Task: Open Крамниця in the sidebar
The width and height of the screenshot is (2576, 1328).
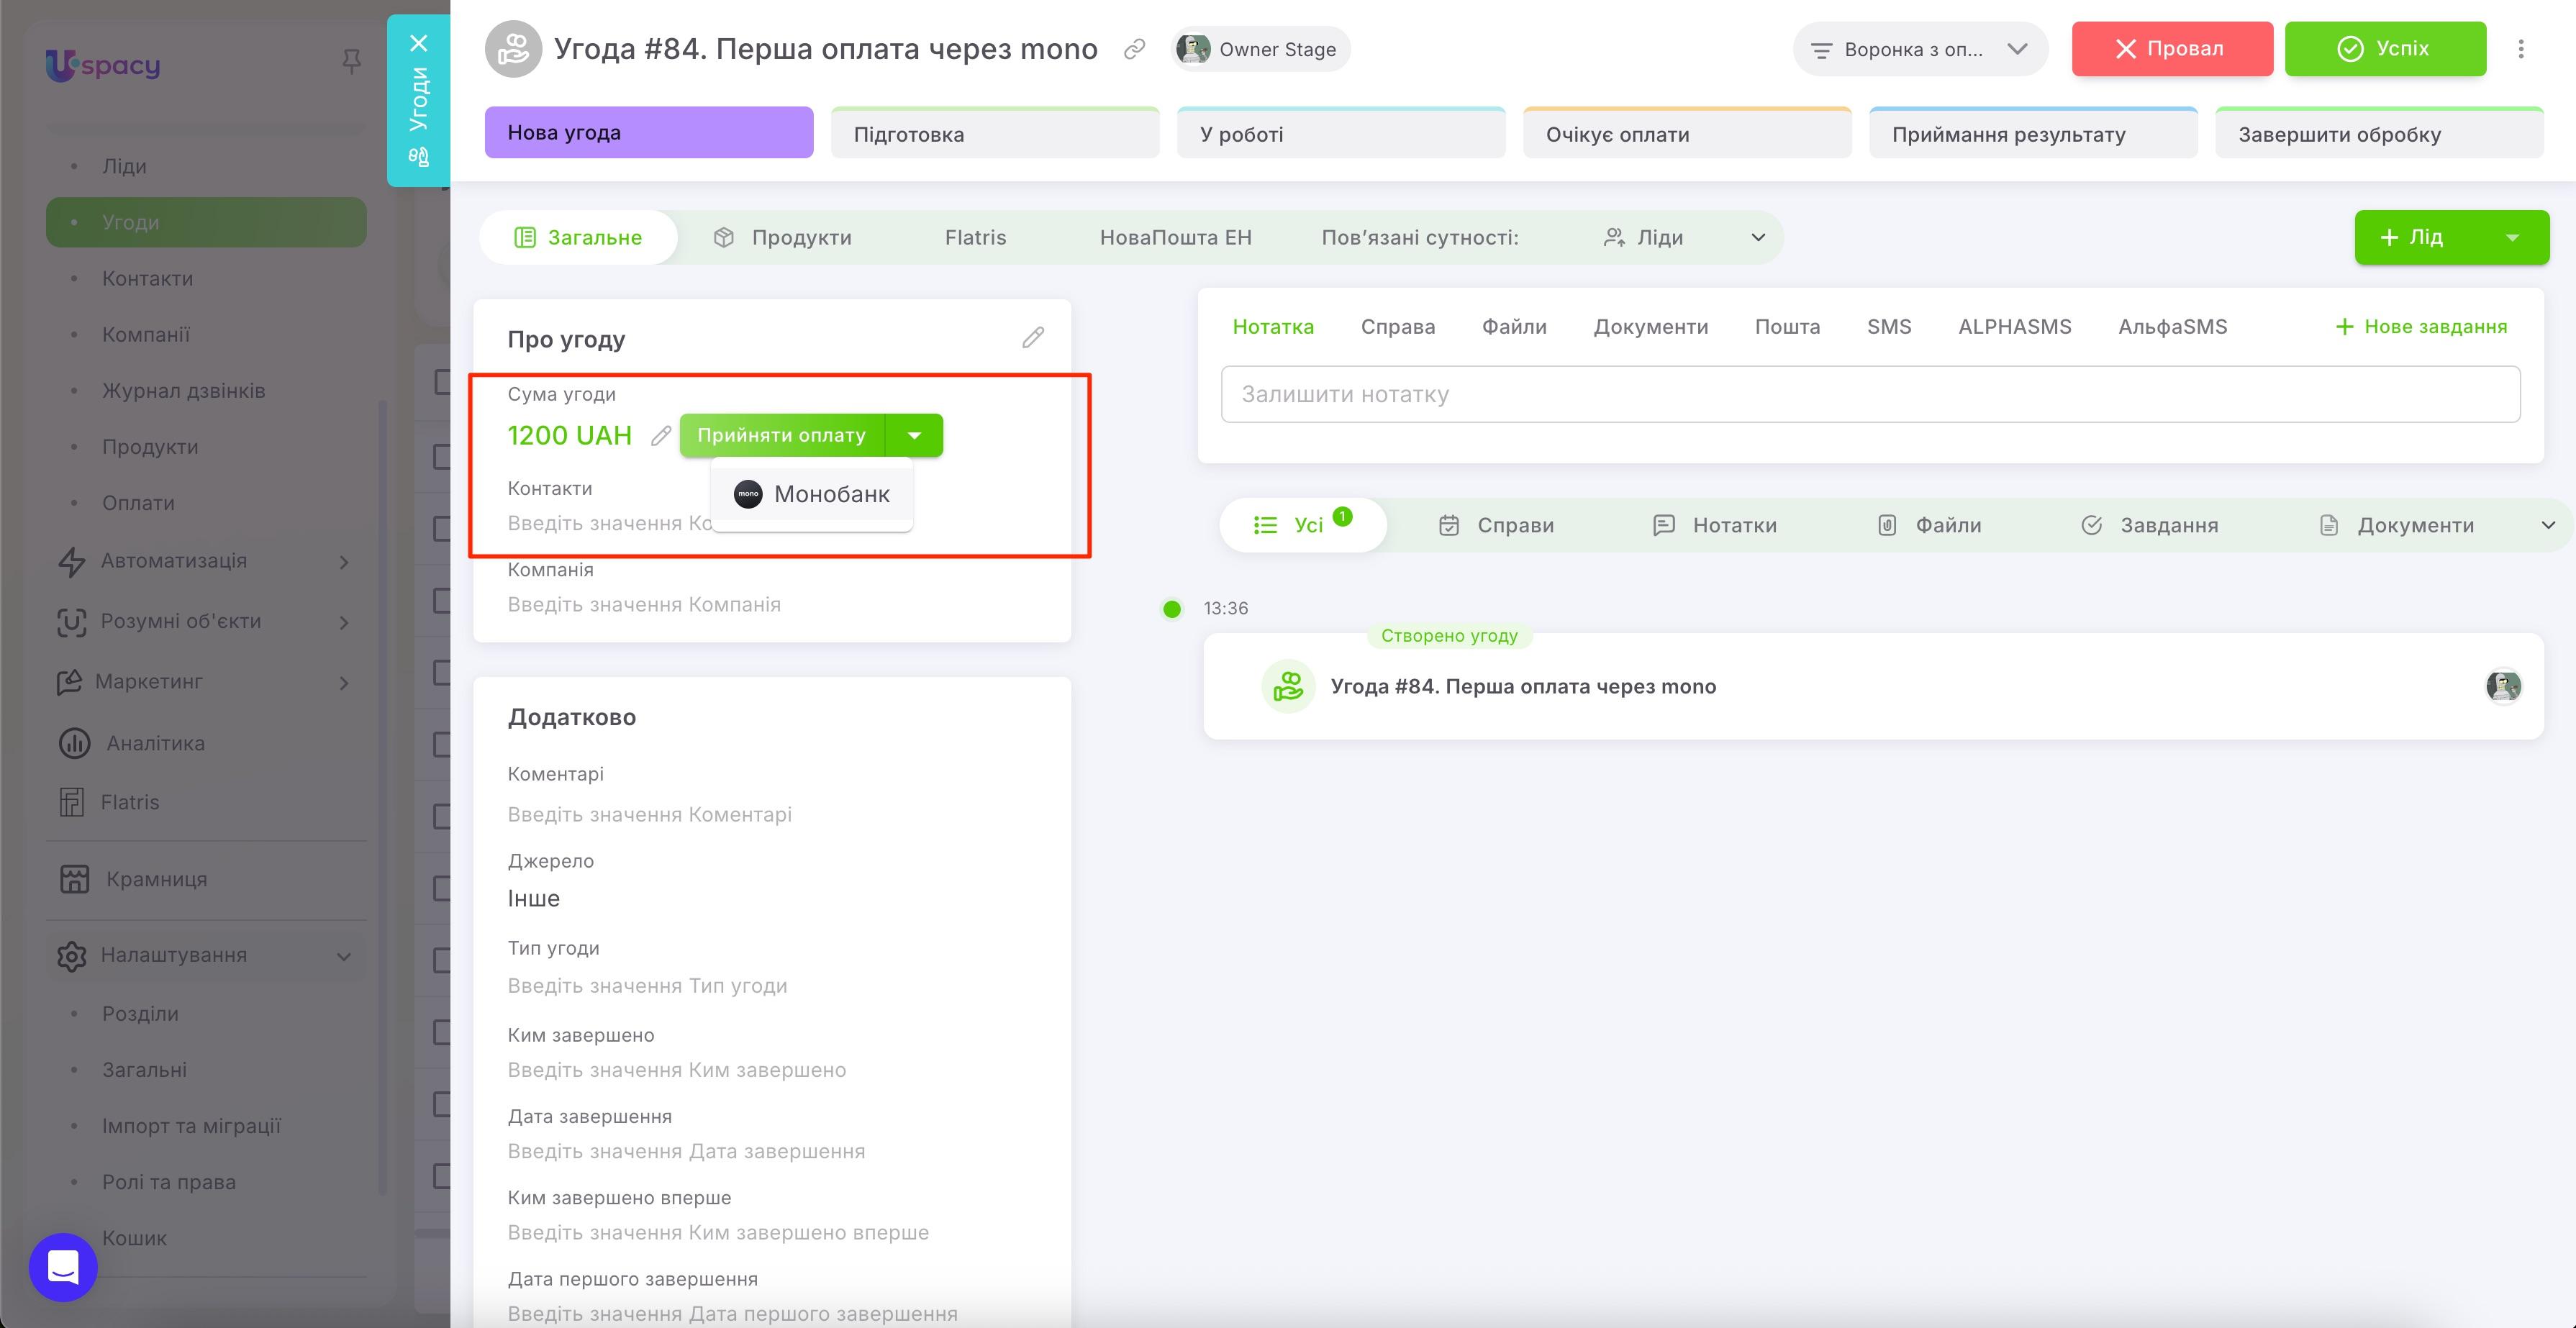Action: tap(156, 879)
